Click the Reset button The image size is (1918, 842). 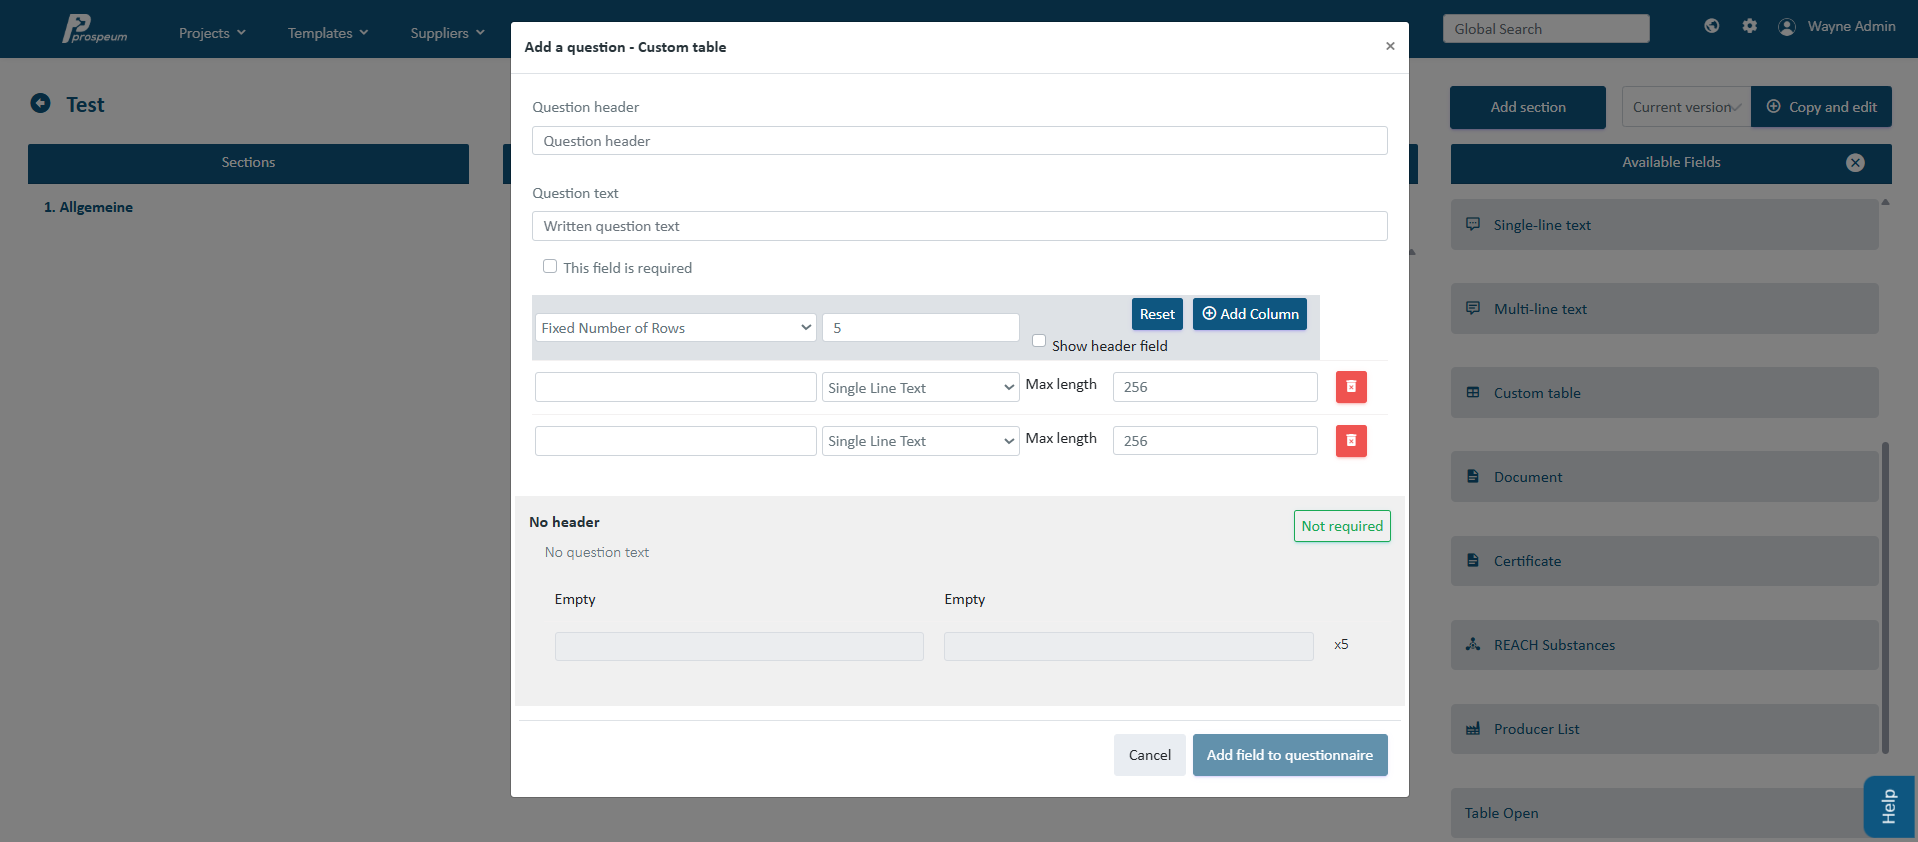[1157, 314]
